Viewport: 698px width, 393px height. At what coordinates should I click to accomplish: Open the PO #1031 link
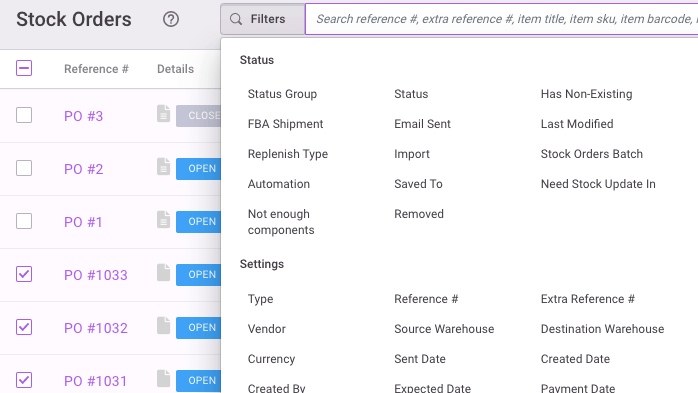(95, 381)
